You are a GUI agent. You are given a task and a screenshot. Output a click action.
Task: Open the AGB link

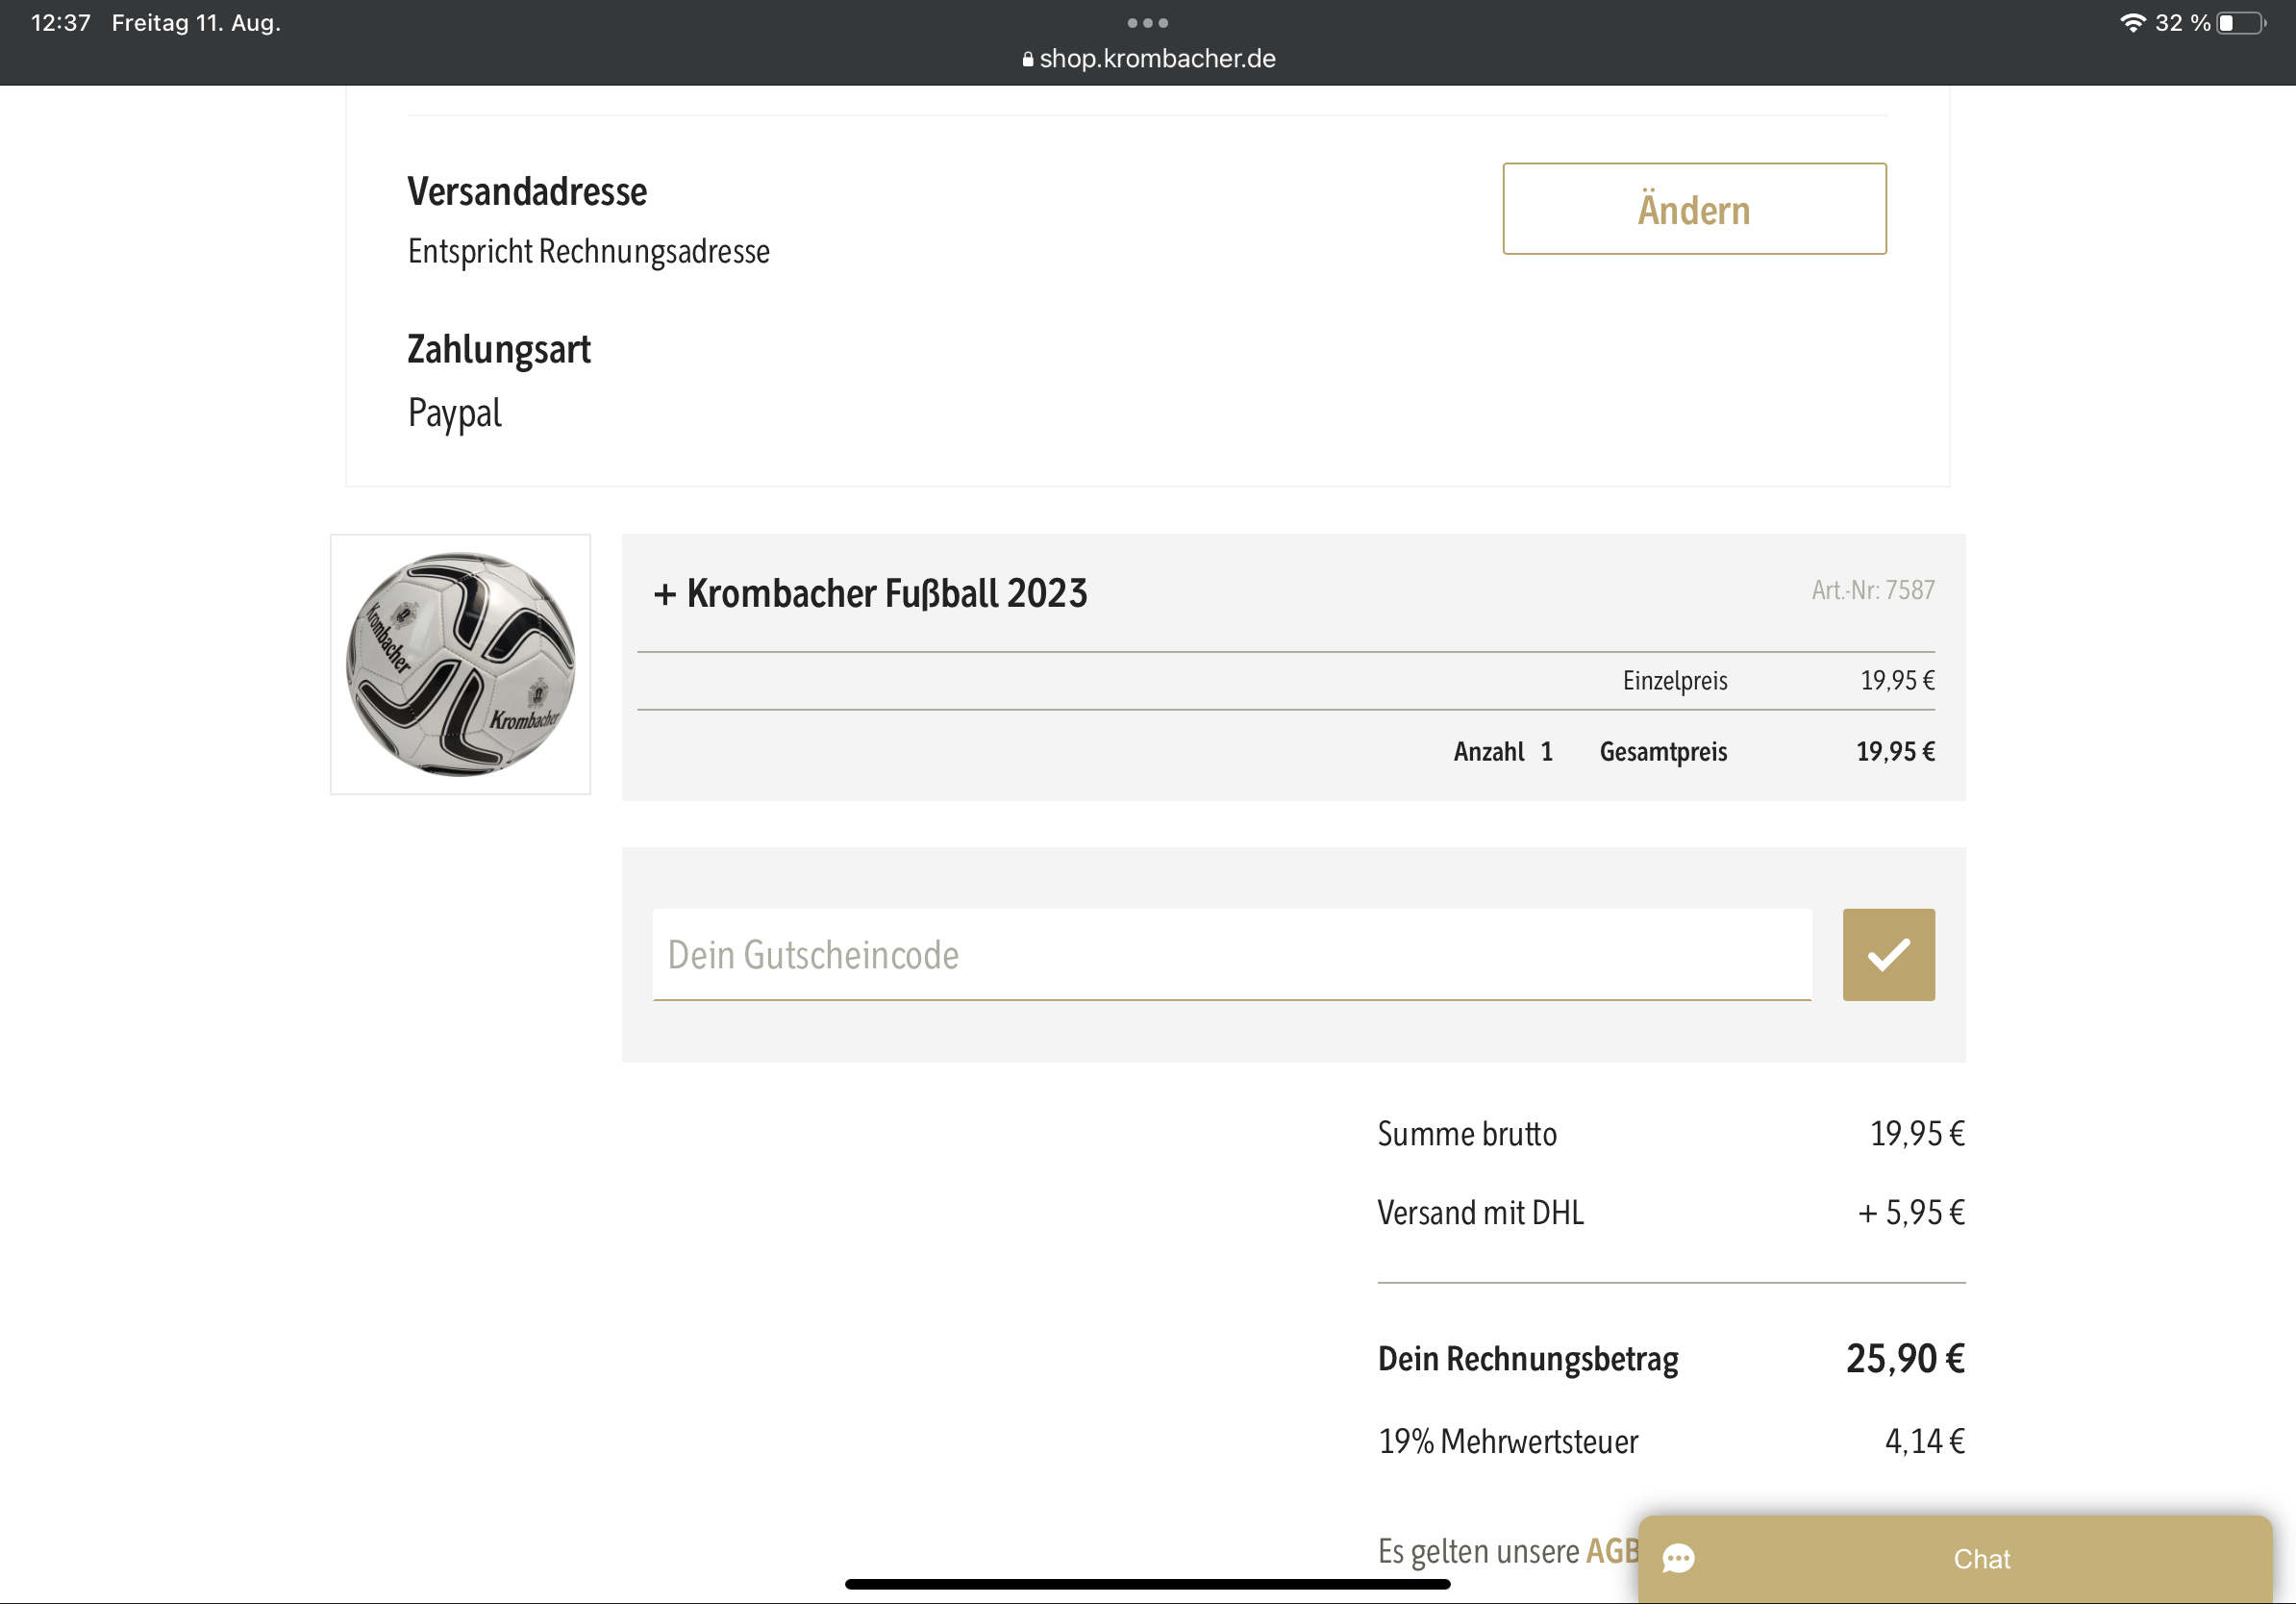point(1612,1550)
